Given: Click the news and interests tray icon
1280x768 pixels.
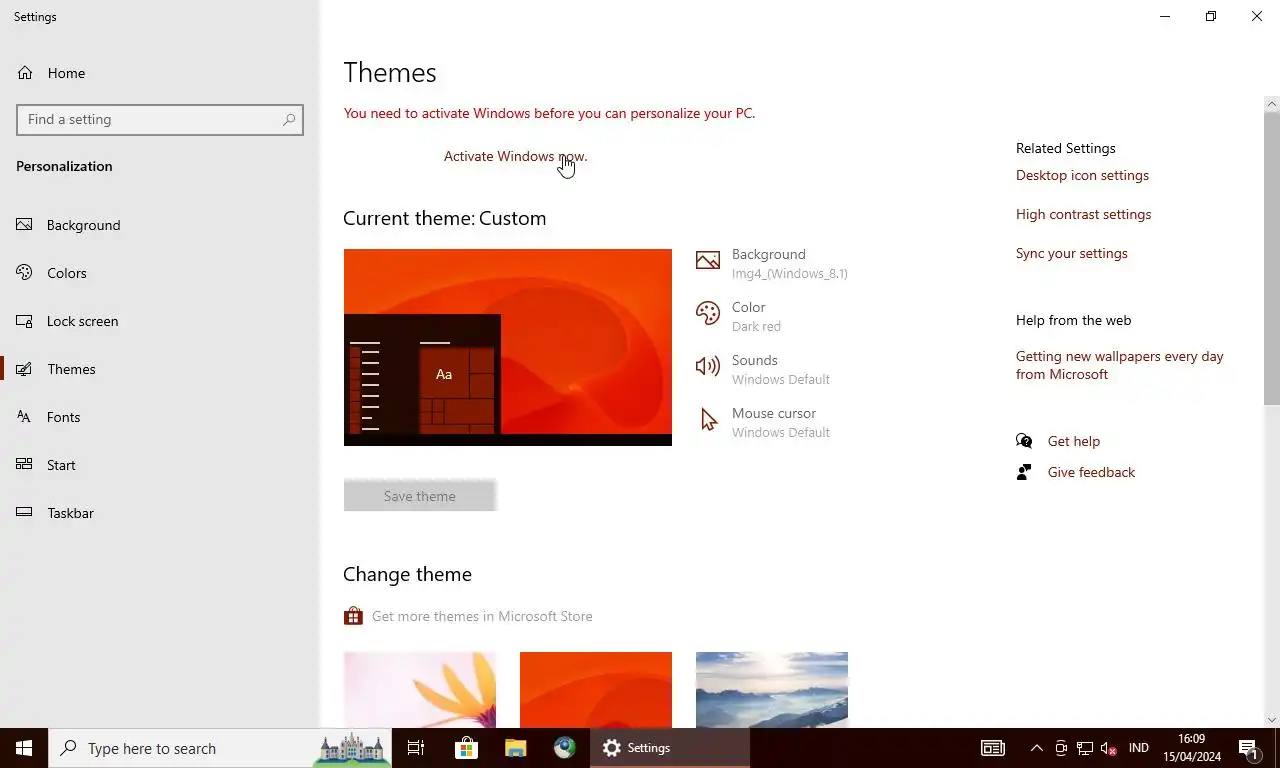Looking at the screenshot, I should click(992, 748).
